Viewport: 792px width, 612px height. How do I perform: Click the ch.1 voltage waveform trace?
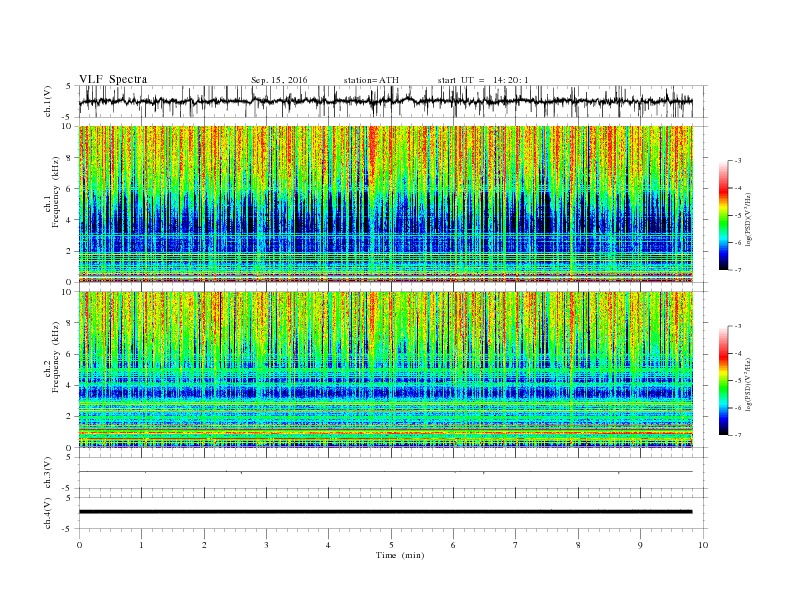(x=385, y=101)
